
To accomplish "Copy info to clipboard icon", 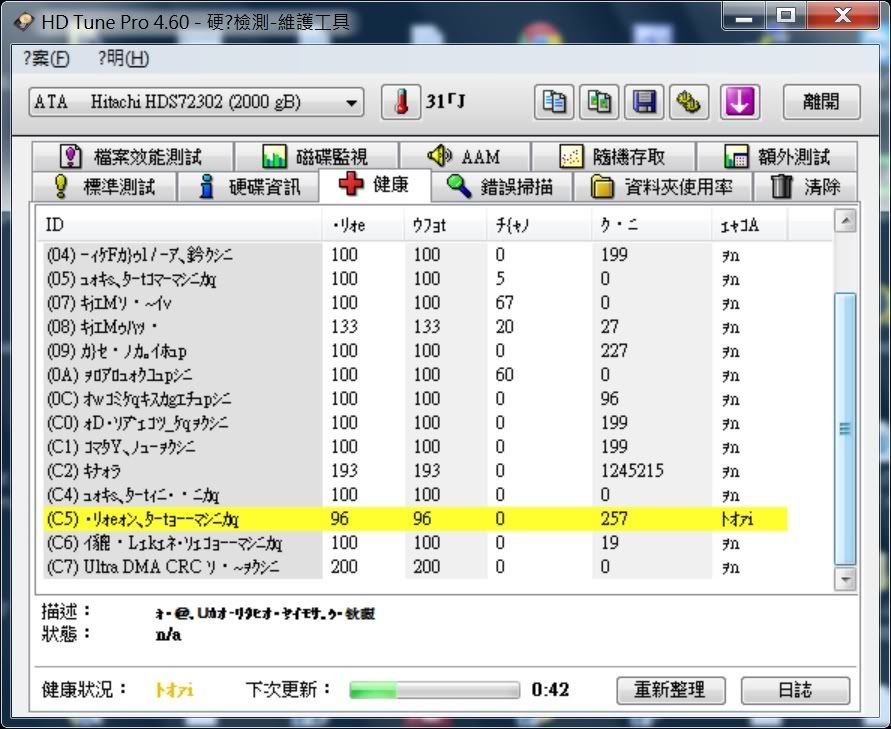I will 554,102.
